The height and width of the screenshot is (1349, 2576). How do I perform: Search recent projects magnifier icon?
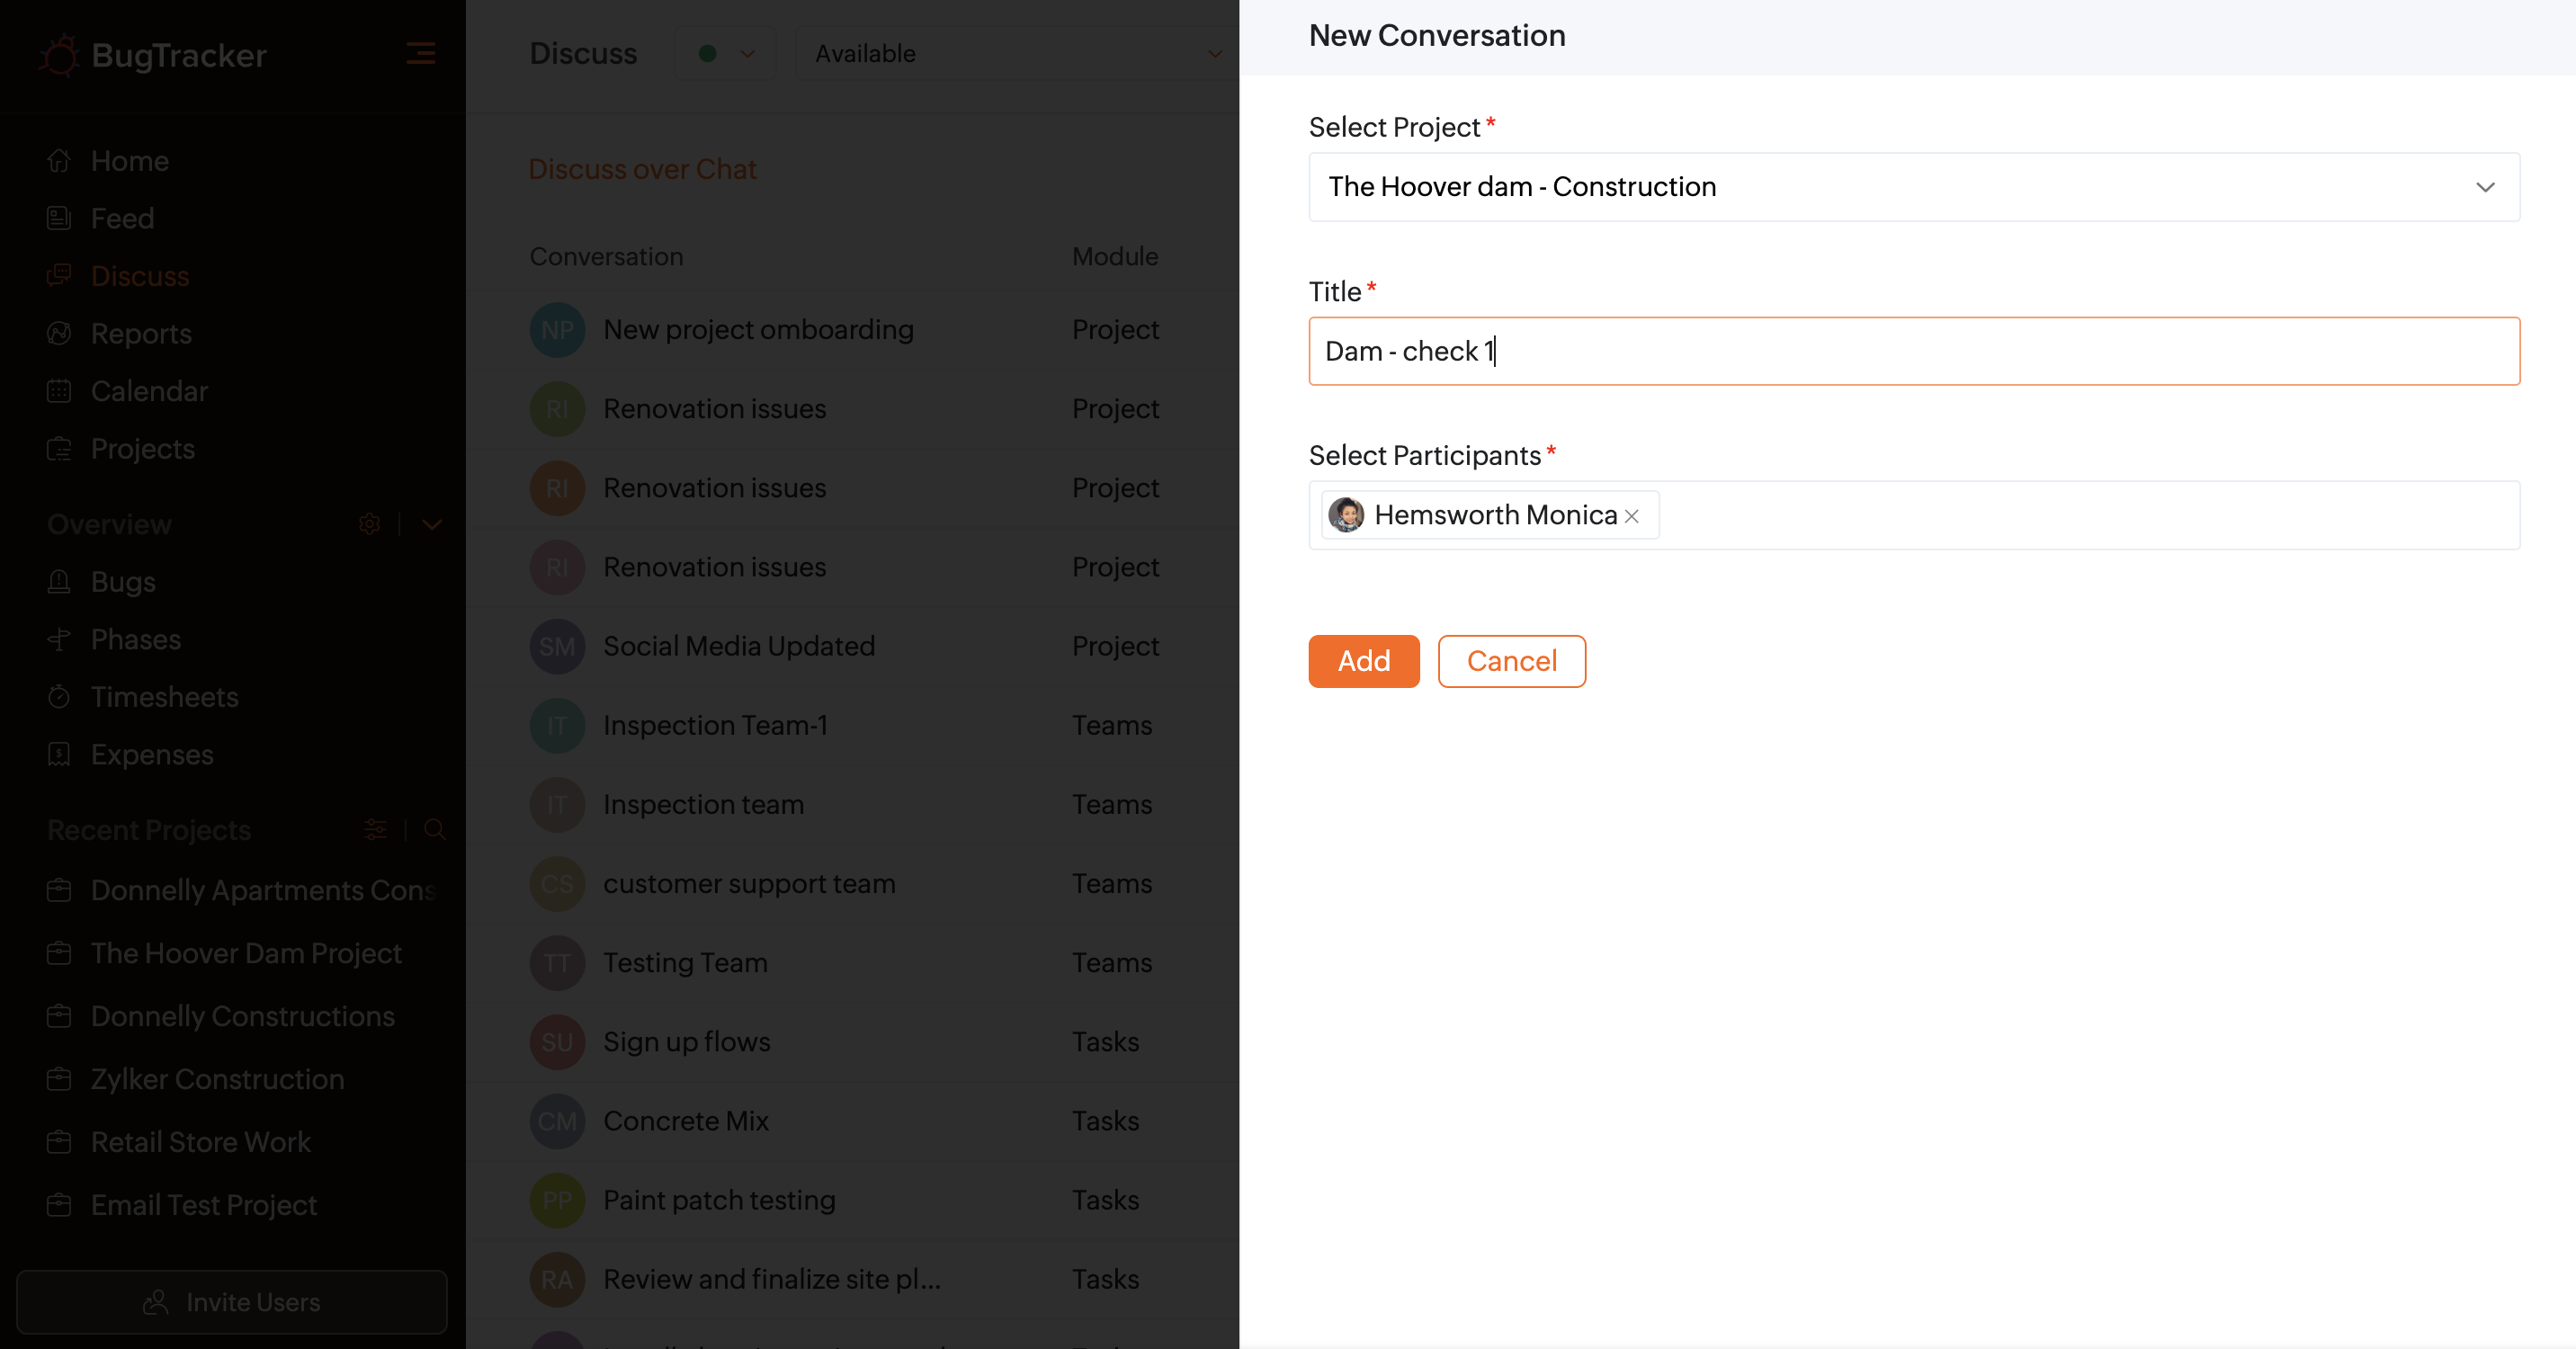pos(434,829)
